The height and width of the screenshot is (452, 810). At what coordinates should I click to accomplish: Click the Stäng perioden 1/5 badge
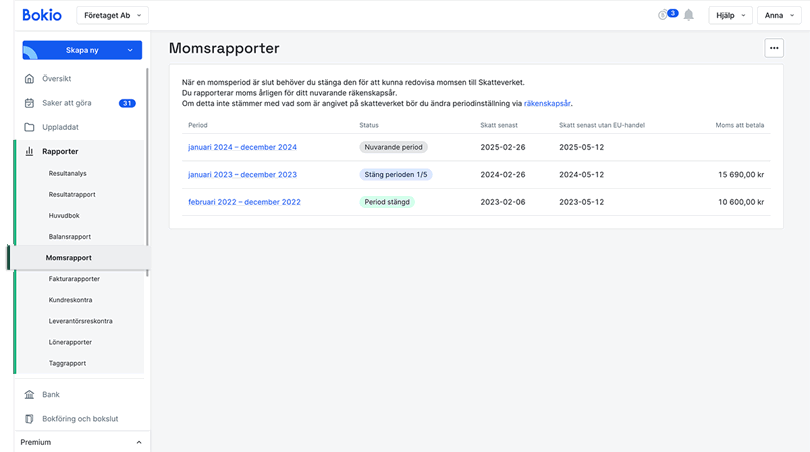click(396, 175)
